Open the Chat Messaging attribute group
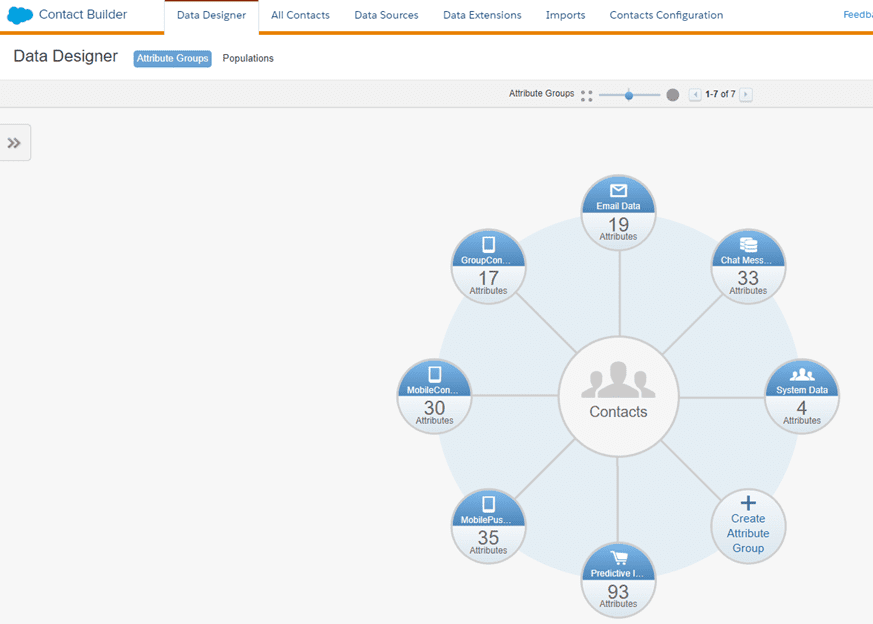Viewport: 873px width, 624px height. (748, 266)
